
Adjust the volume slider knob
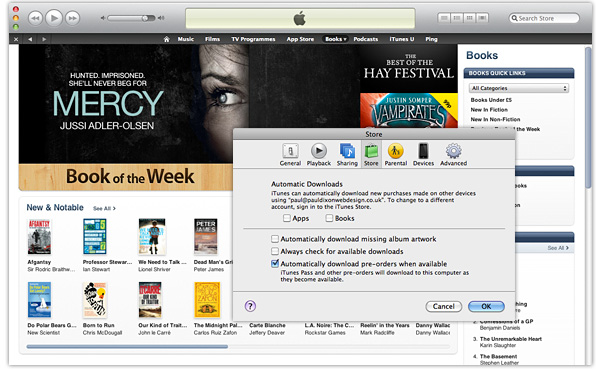click(x=145, y=18)
